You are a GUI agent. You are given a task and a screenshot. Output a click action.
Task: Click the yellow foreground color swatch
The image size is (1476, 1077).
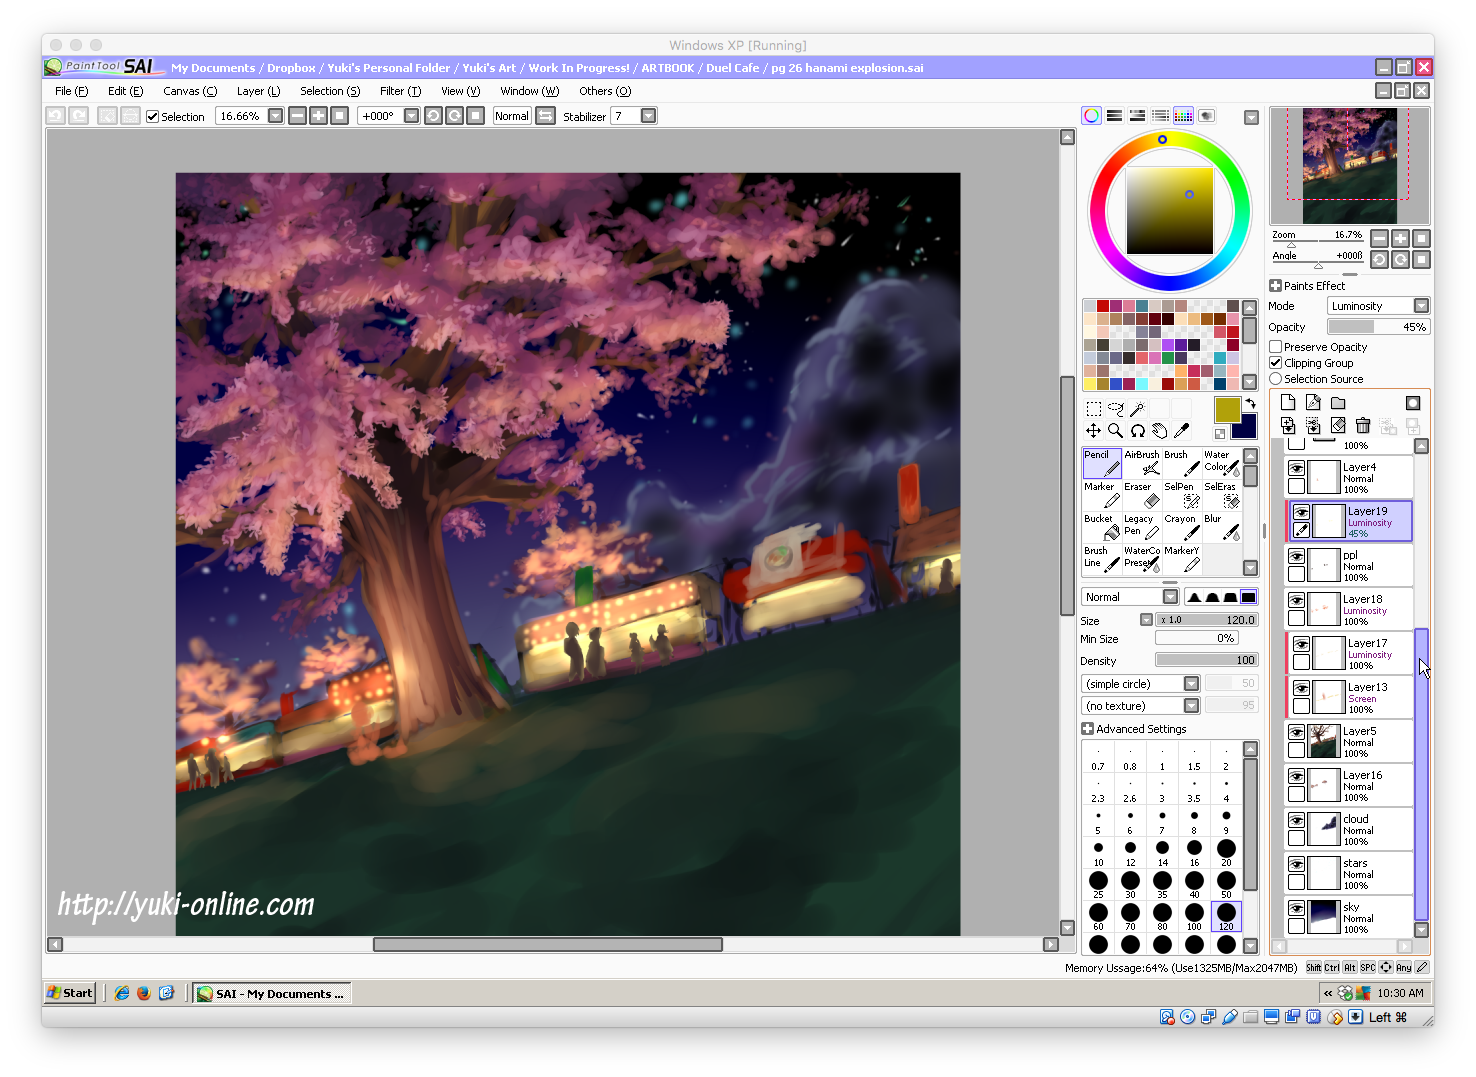pos(1227,409)
